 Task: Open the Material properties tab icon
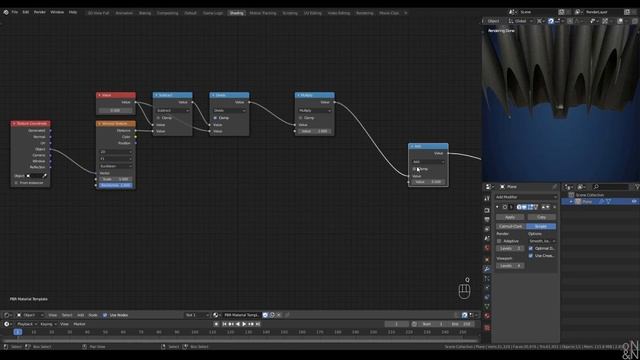(x=487, y=316)
